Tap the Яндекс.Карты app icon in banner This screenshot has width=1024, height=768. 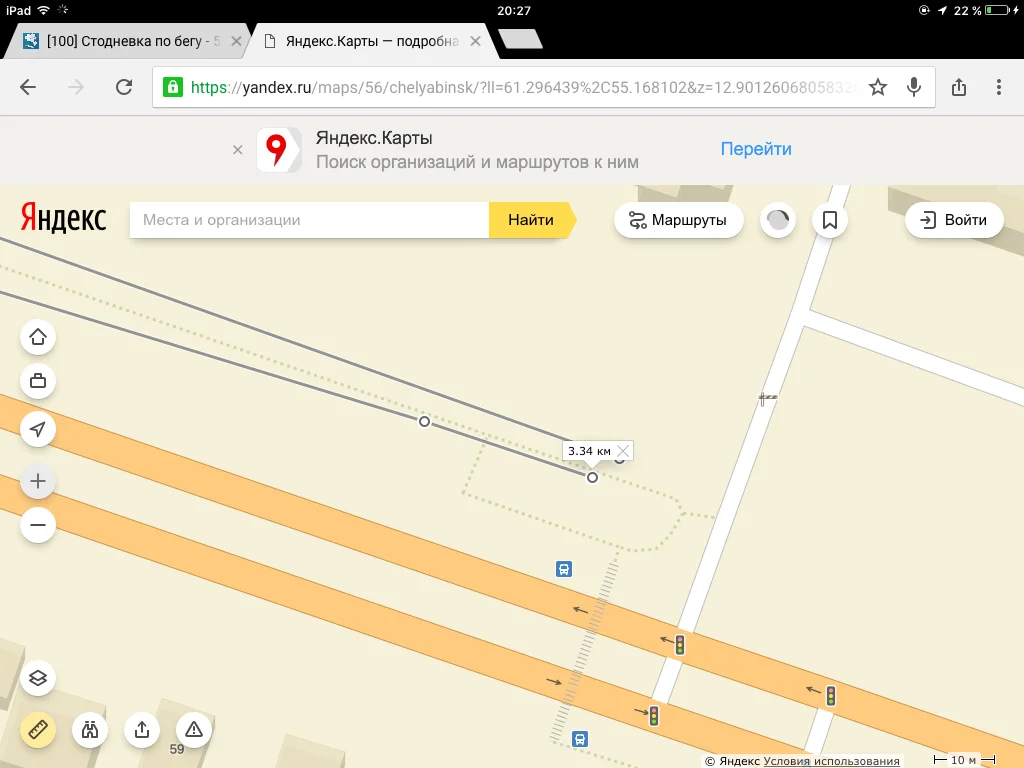[279, 150]
